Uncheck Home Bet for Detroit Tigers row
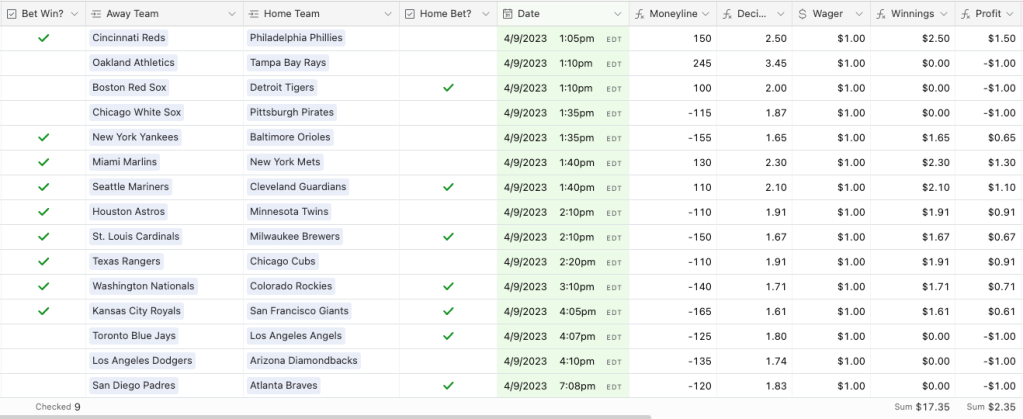Screen dimensions: 1023x419 click(448, 88)
